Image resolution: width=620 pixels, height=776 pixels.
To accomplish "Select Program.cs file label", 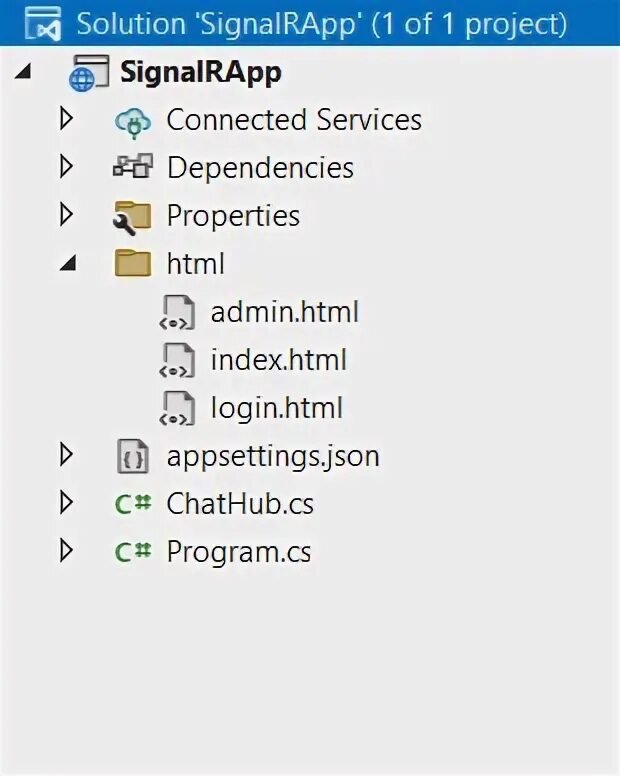I will coord(238,552).
